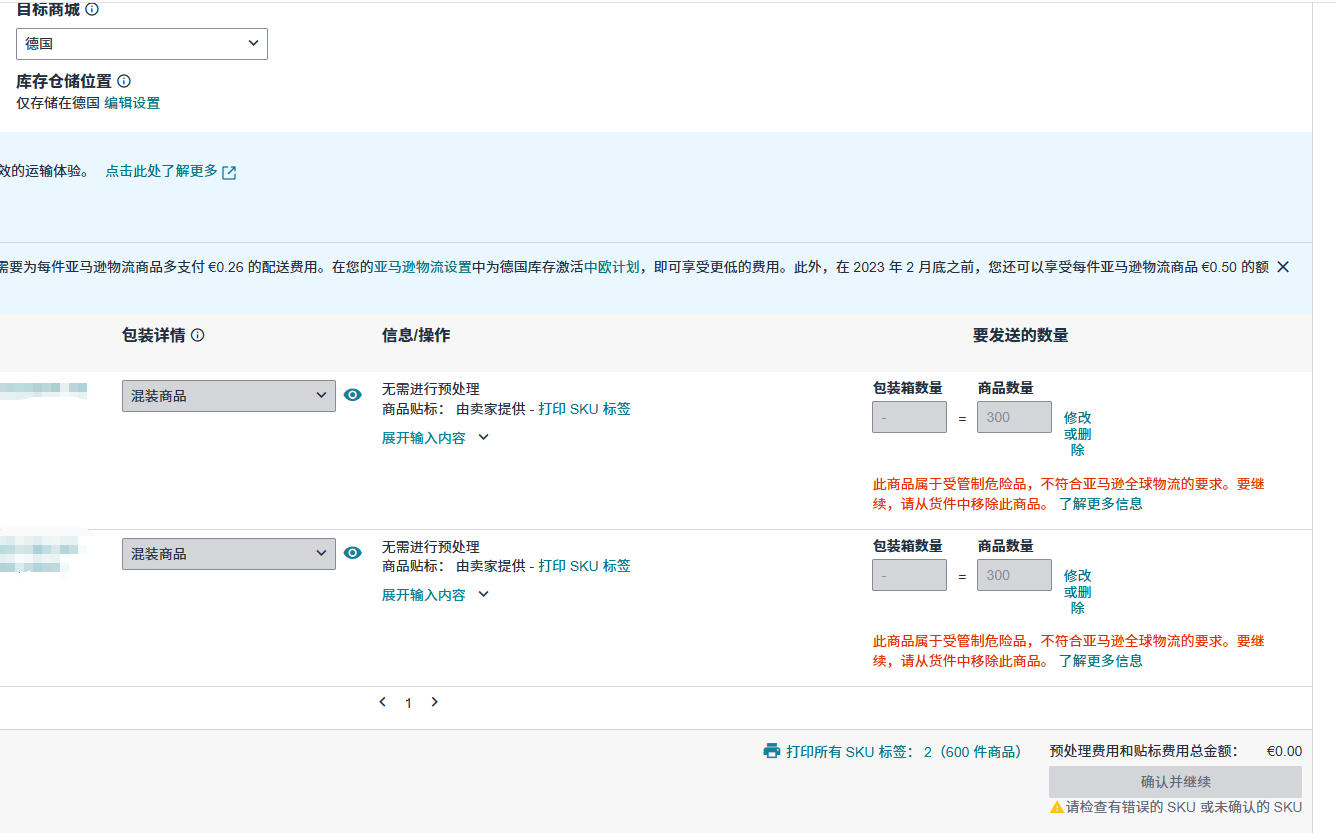The image size is (1336, 833).
Task: Click 修改或删除 for the second product
Action: point(1077,591)
